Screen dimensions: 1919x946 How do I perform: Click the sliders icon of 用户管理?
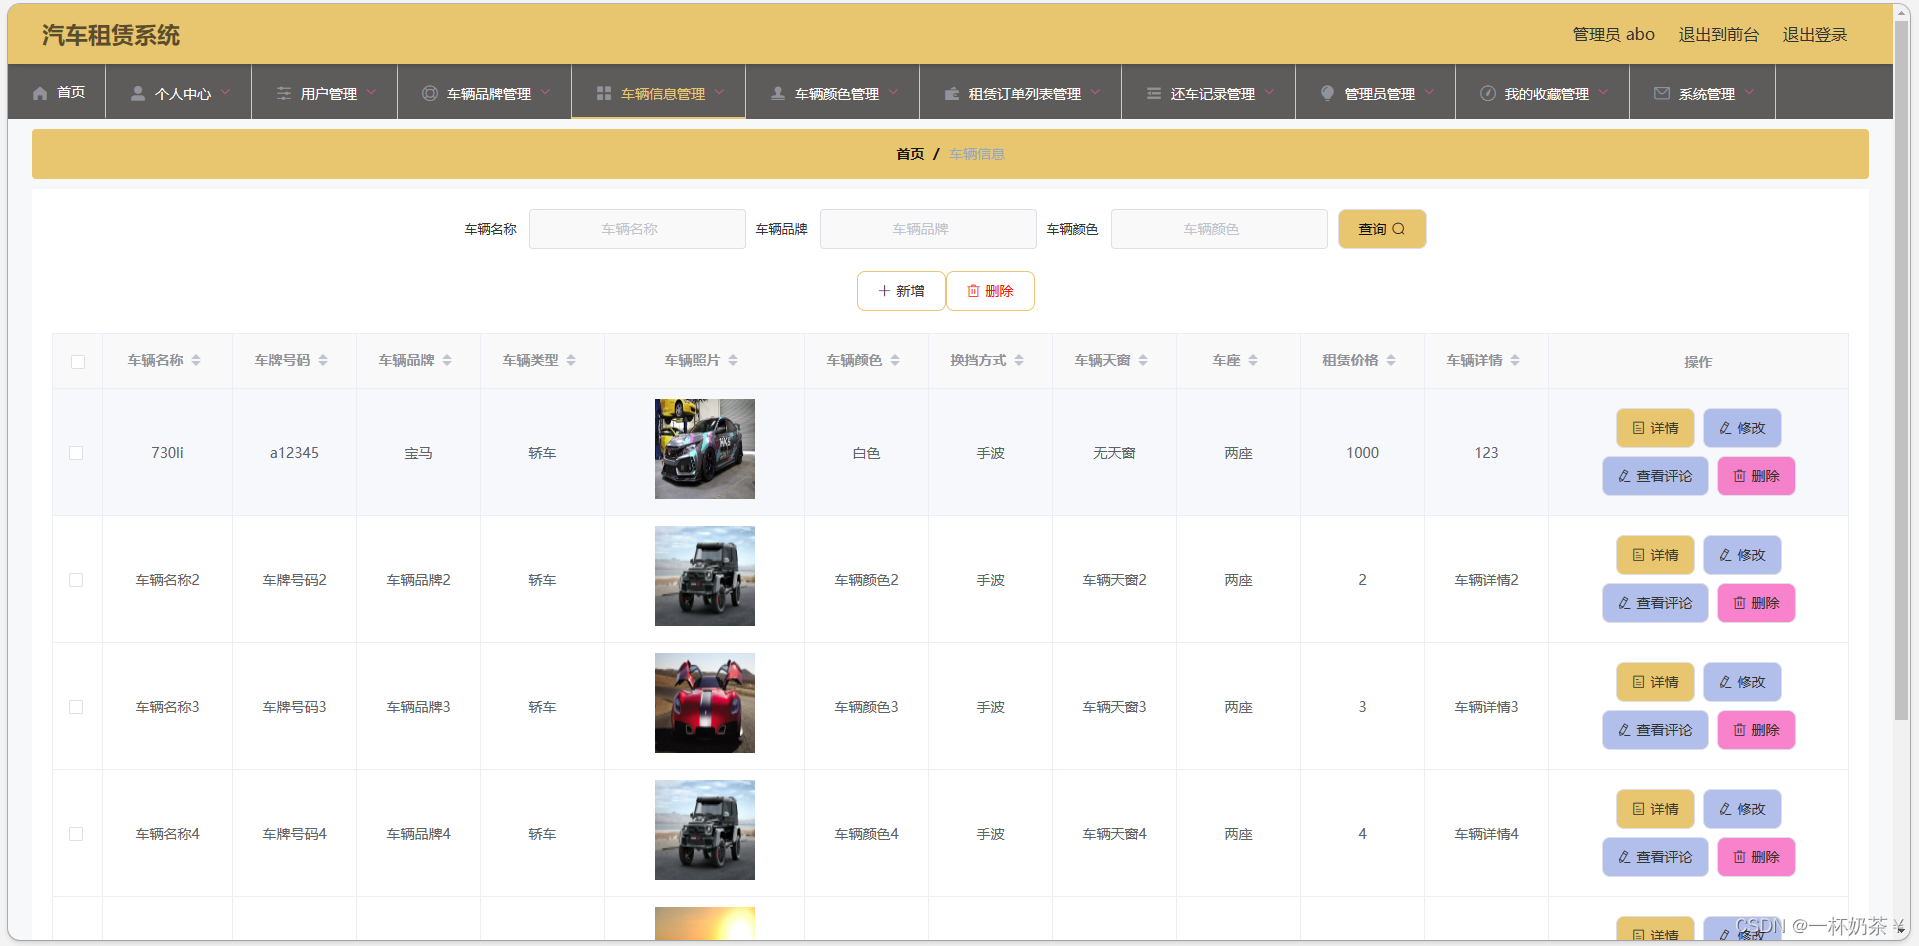(284, 93)
